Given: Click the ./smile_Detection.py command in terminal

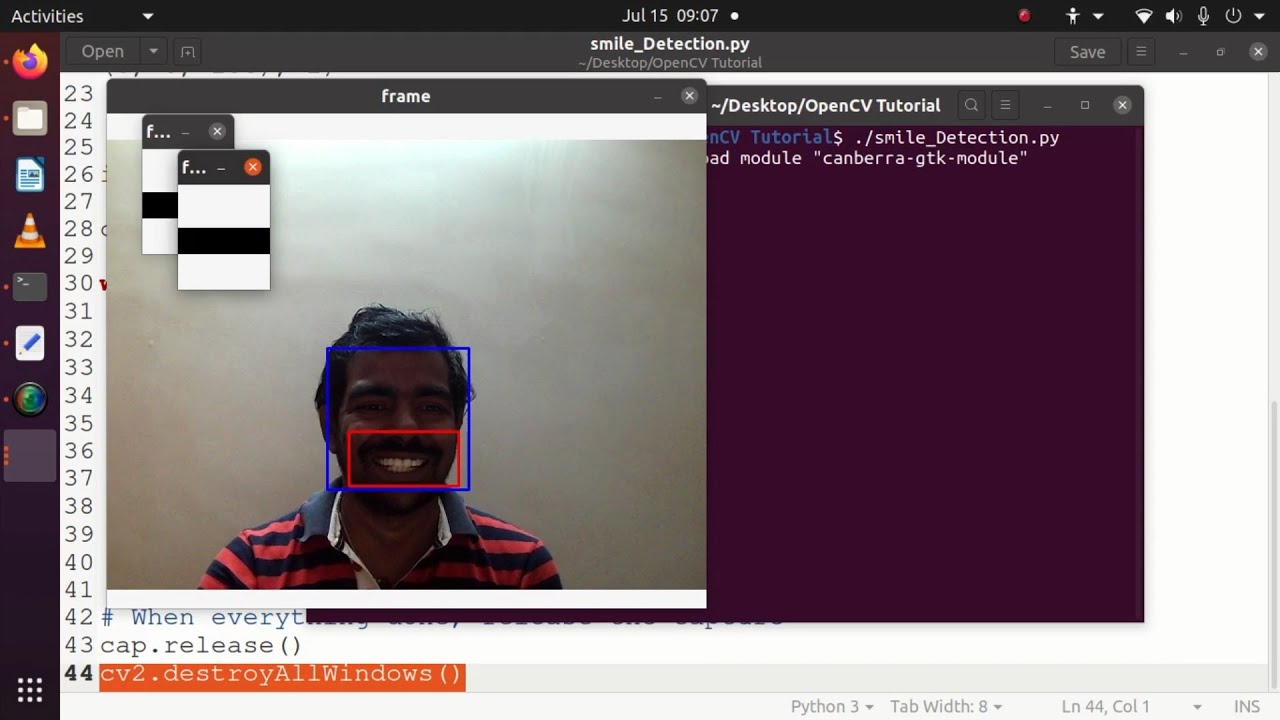Looking at the screenshot, I should click(x=957, y=137).
